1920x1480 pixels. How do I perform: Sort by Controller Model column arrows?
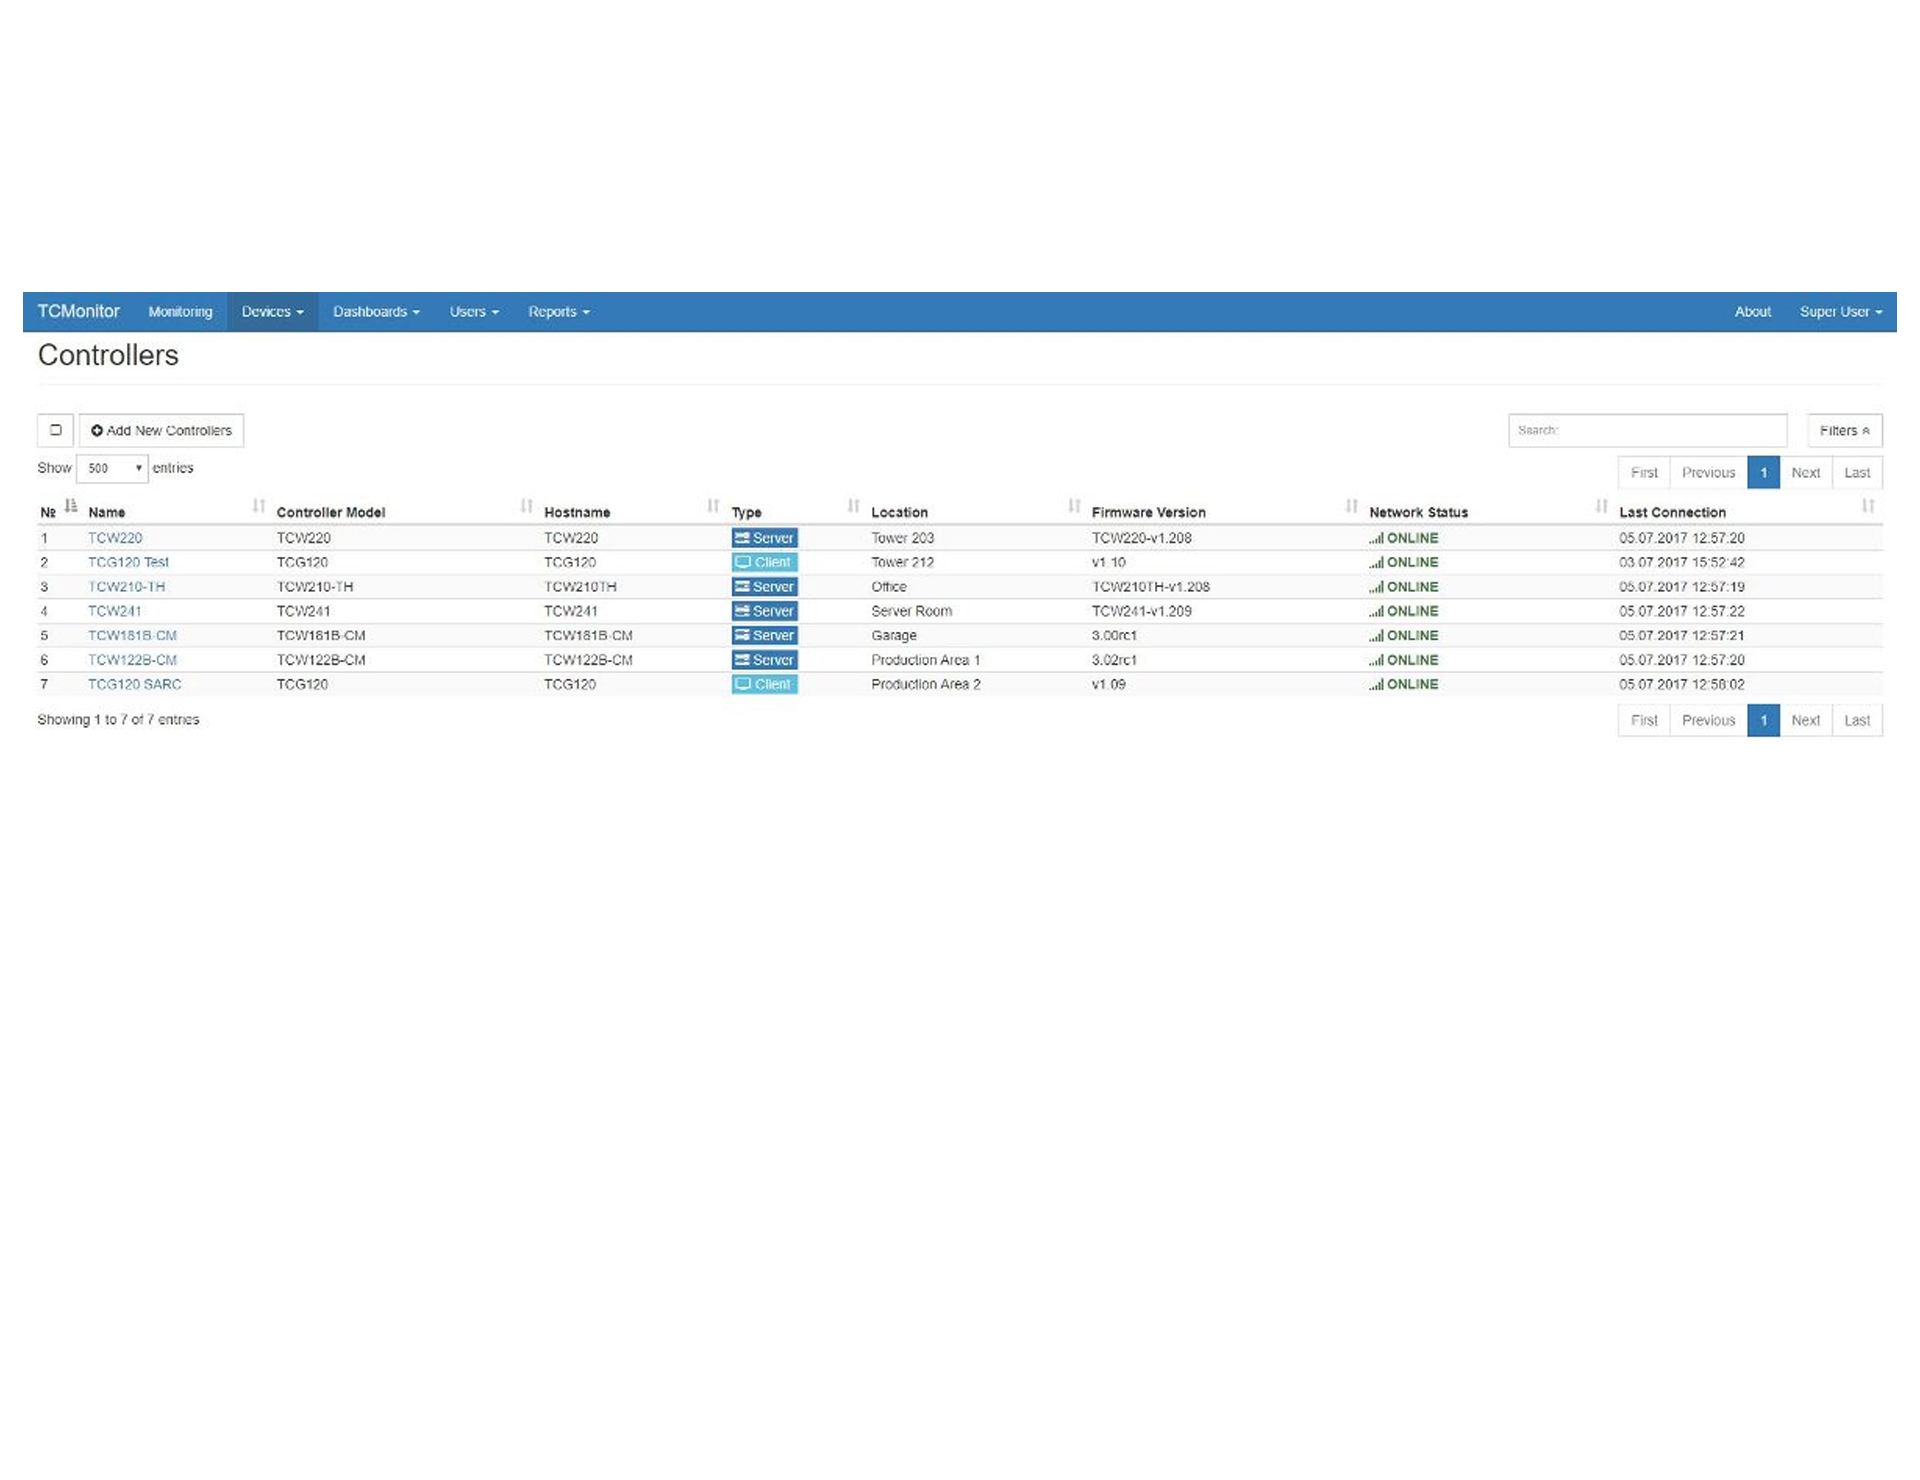pyautogui.click(x=526, y=506)
